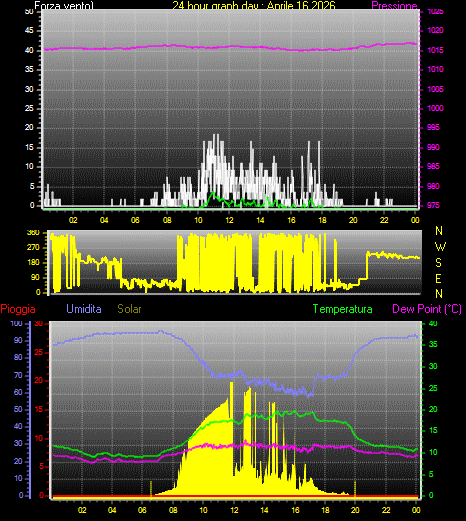Click the 270 degree direction axis value
The height and width of the screenshot is (521, 466).
33,247
